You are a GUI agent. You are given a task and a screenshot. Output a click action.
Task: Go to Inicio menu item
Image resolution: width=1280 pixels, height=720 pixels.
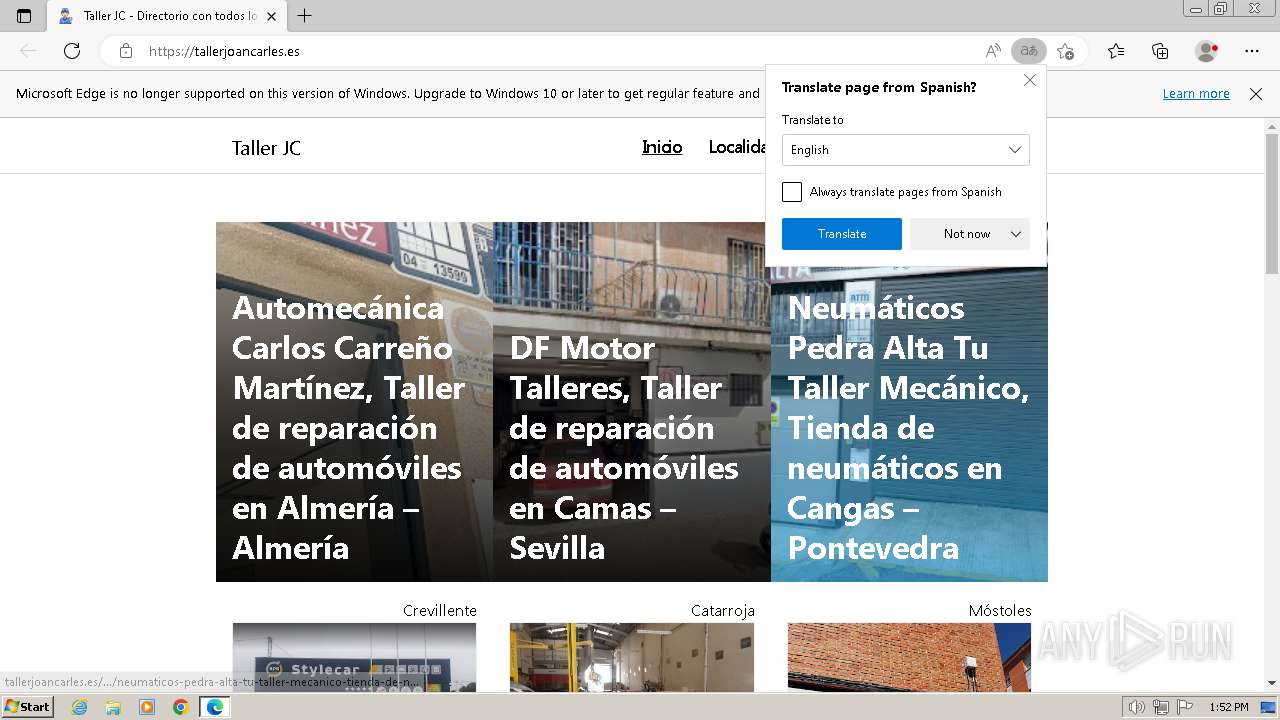(662, 147)
